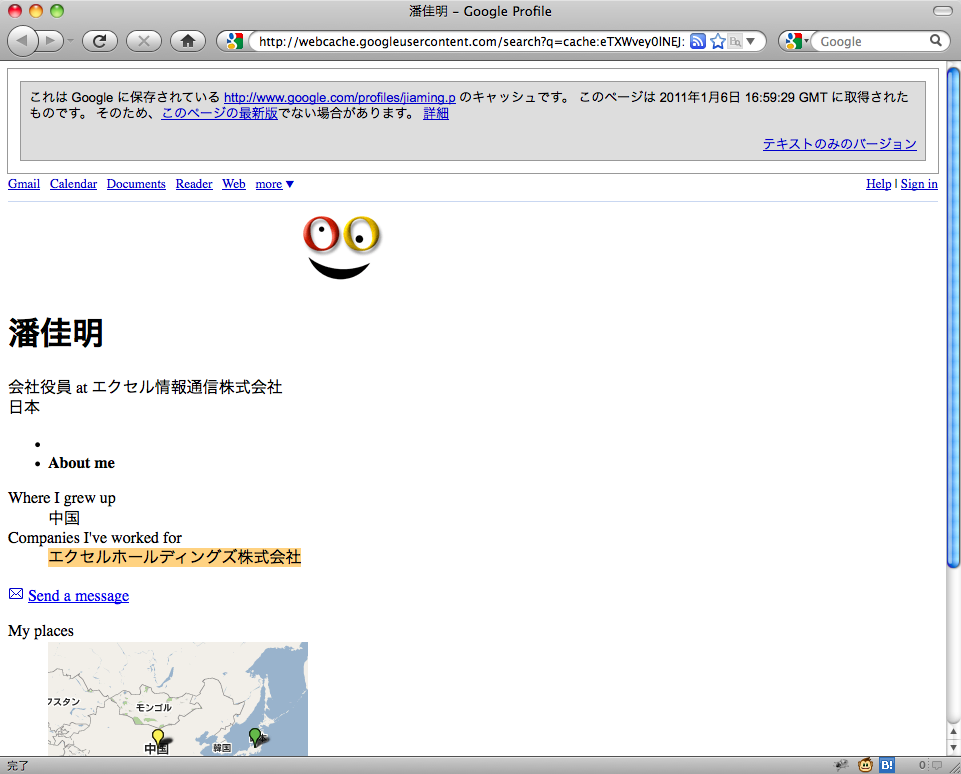The image size is (961, 774).
Task: Click the search magnifying glass icon
Action: click(935, 40)
